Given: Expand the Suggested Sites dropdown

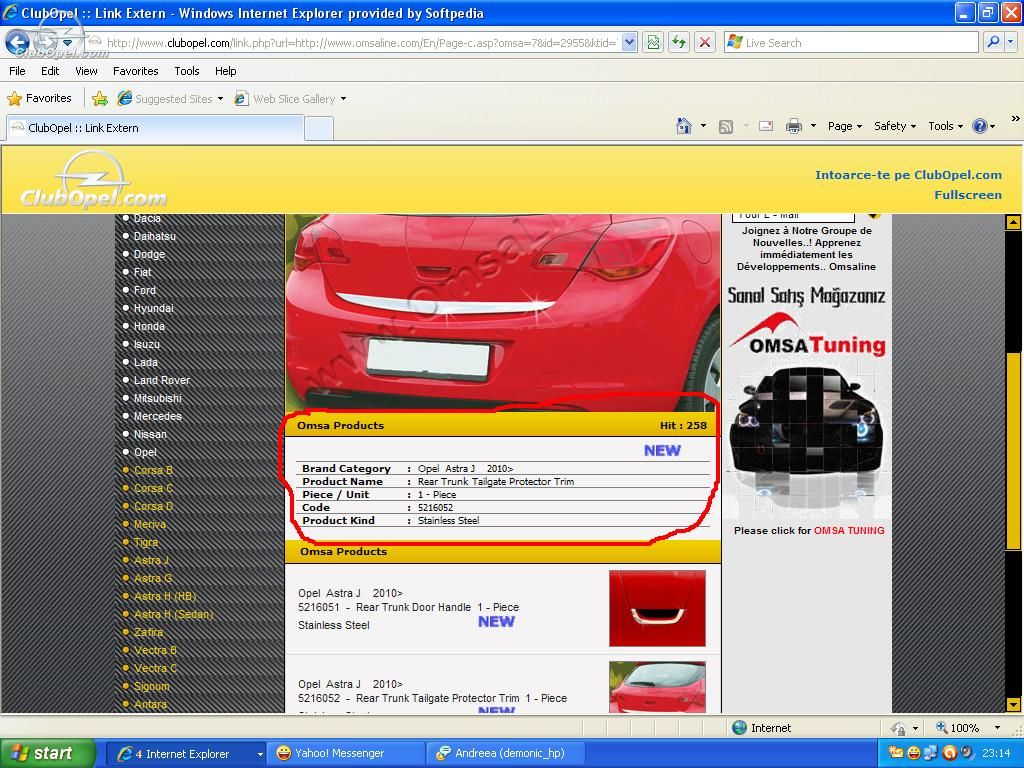Looking at the screenshot, I should tap(220, 99).
